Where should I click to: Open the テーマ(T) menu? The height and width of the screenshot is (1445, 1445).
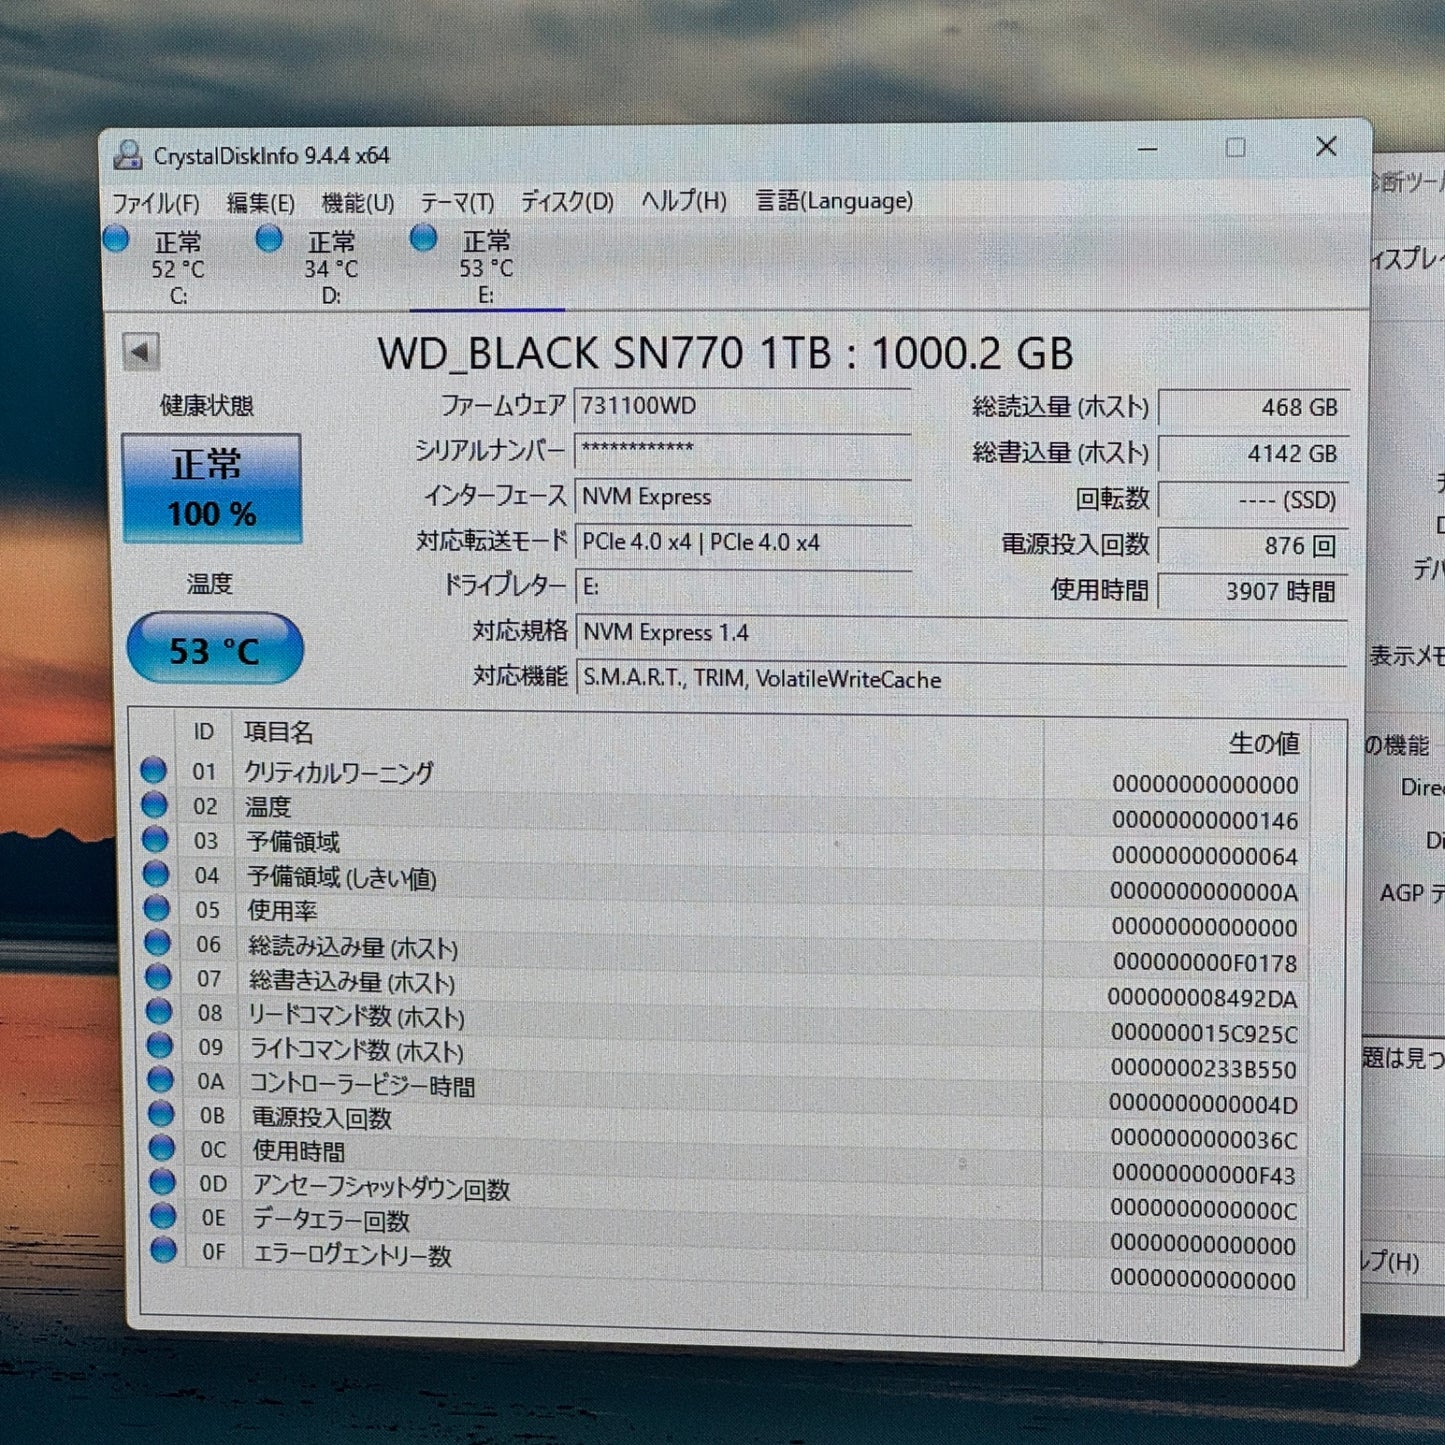[457, 203]
